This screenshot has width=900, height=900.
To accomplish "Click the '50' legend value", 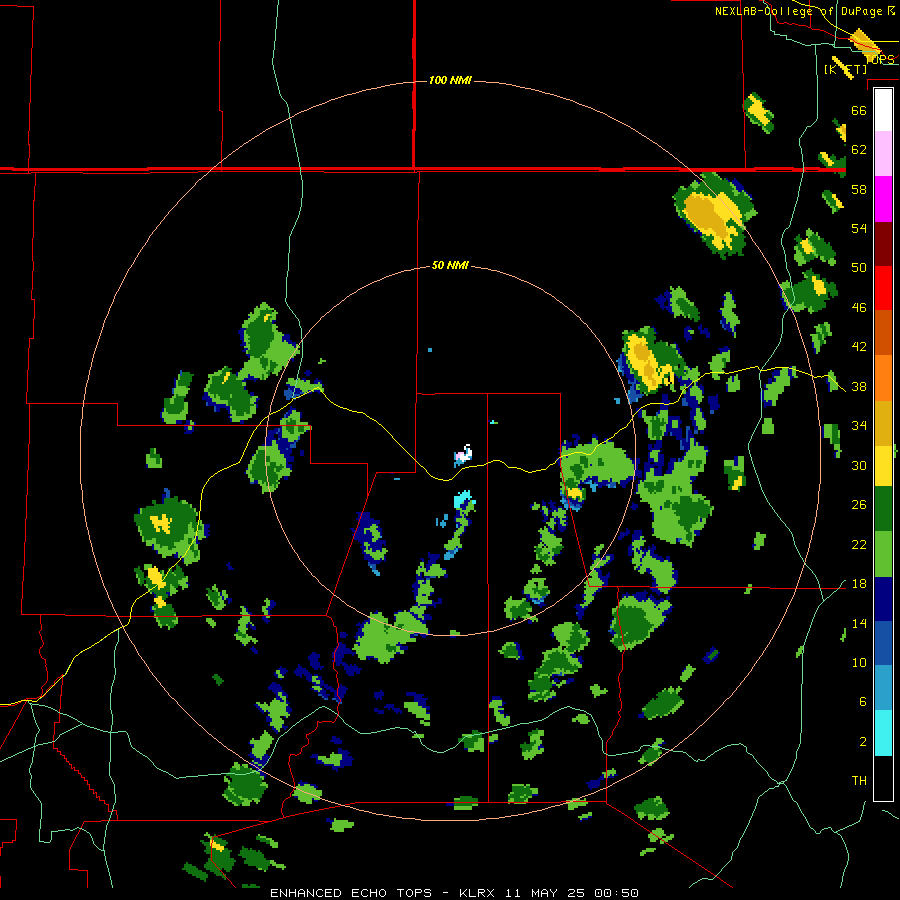I will (x=859, y=268).
